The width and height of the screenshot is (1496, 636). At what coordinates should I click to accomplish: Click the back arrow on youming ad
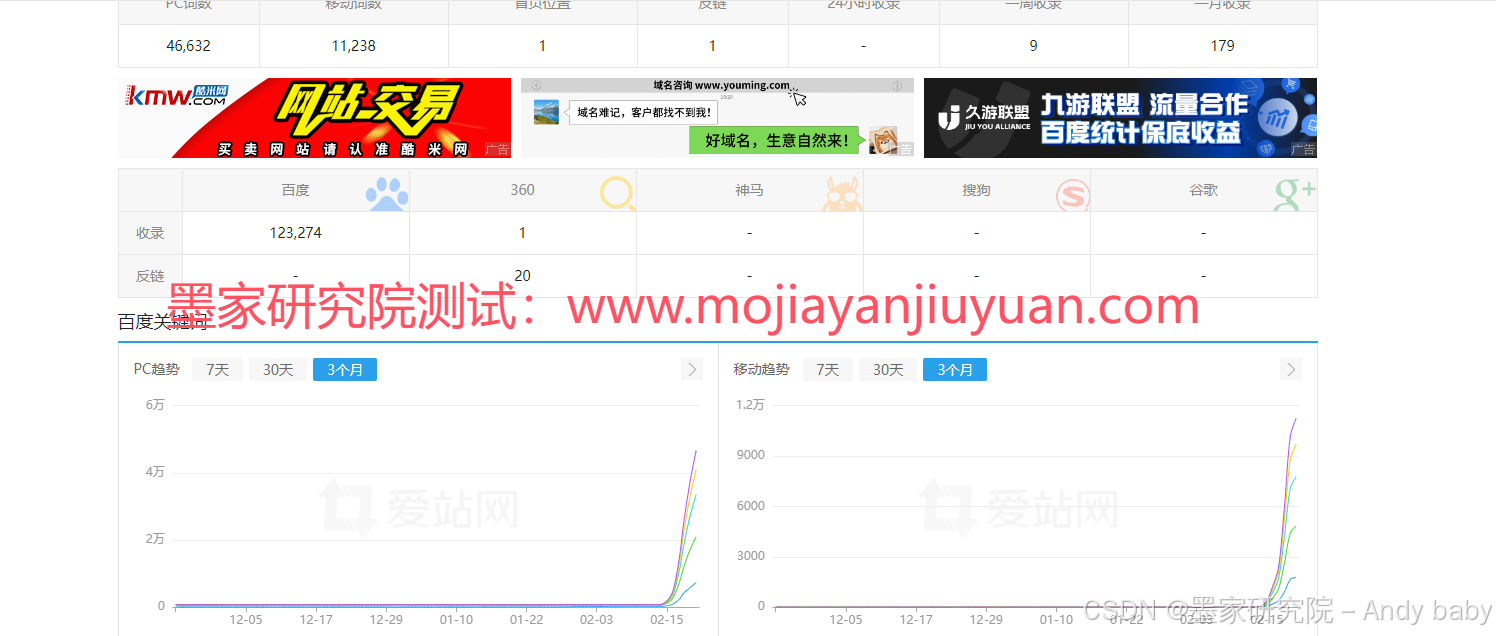pyautogui.click(x=537, y=86)
